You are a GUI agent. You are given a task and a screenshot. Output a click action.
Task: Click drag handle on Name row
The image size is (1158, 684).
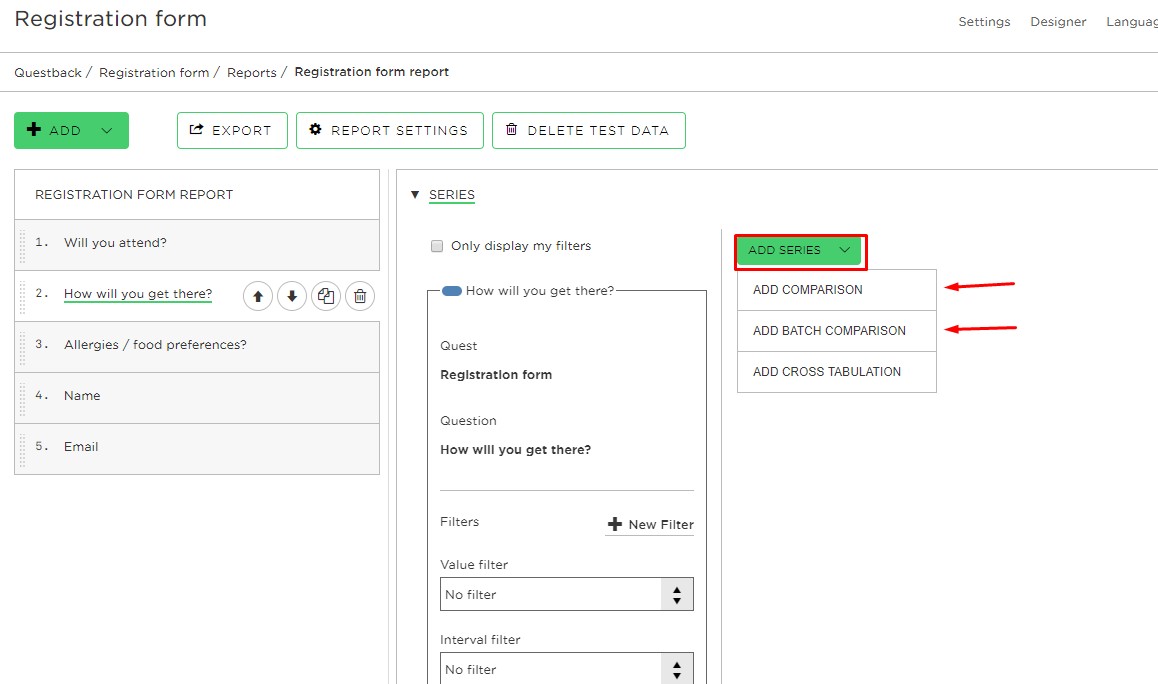tap(22, 398)
